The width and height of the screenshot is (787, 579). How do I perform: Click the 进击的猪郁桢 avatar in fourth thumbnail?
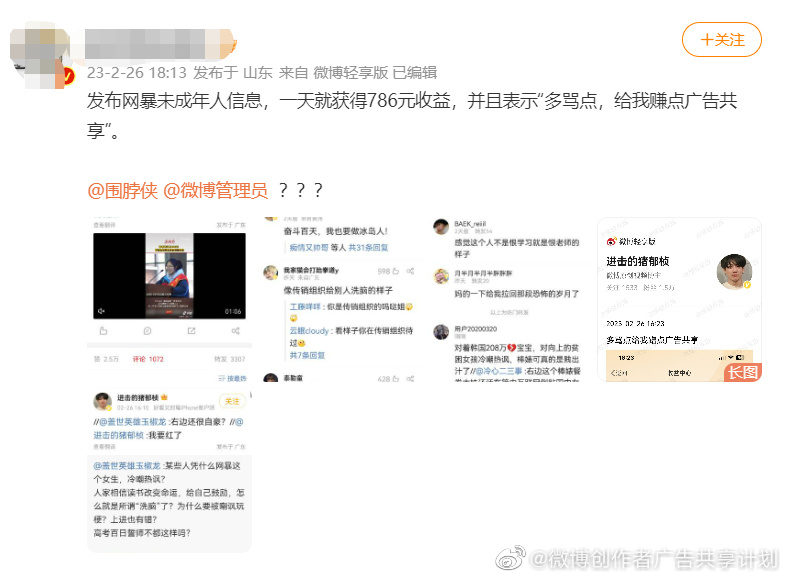tap(734, 270)
